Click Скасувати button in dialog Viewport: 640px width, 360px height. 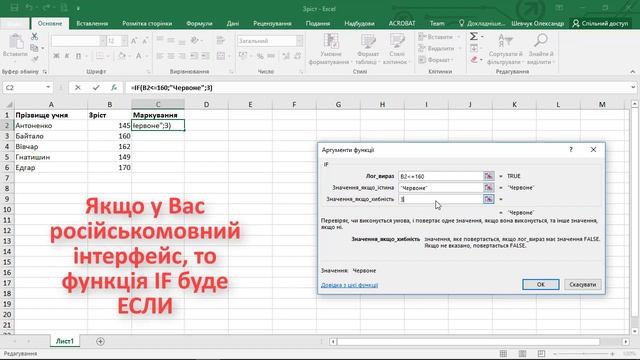[x=582, y=284]
